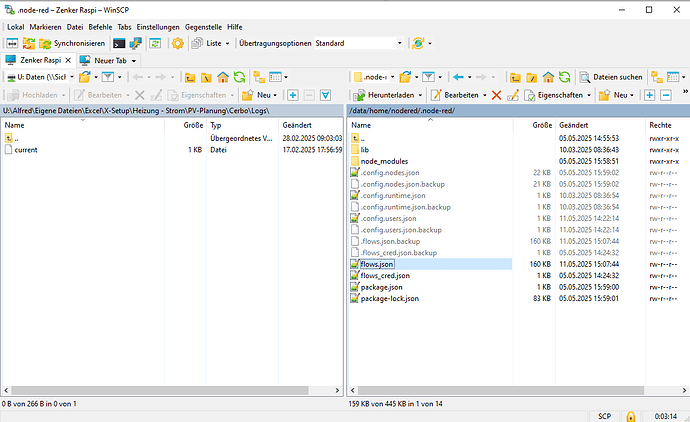Open the Befehle menu

(x=100, y=27)
